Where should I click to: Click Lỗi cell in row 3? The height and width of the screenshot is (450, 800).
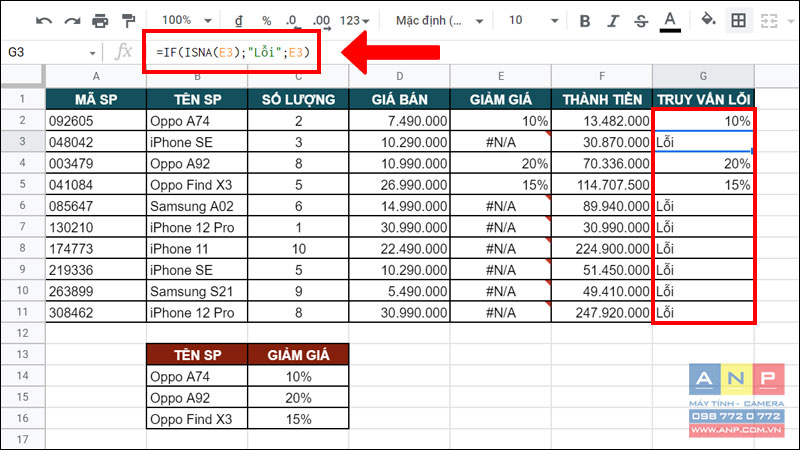[x=703, y=142]
